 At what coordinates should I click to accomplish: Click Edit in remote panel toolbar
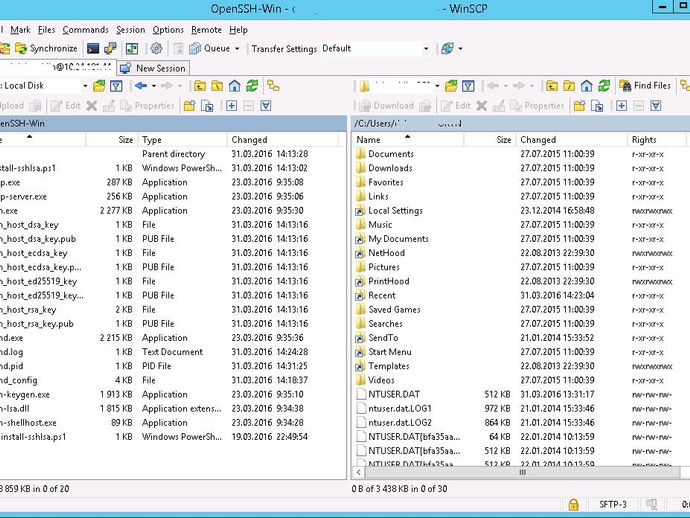pos(456,106)
